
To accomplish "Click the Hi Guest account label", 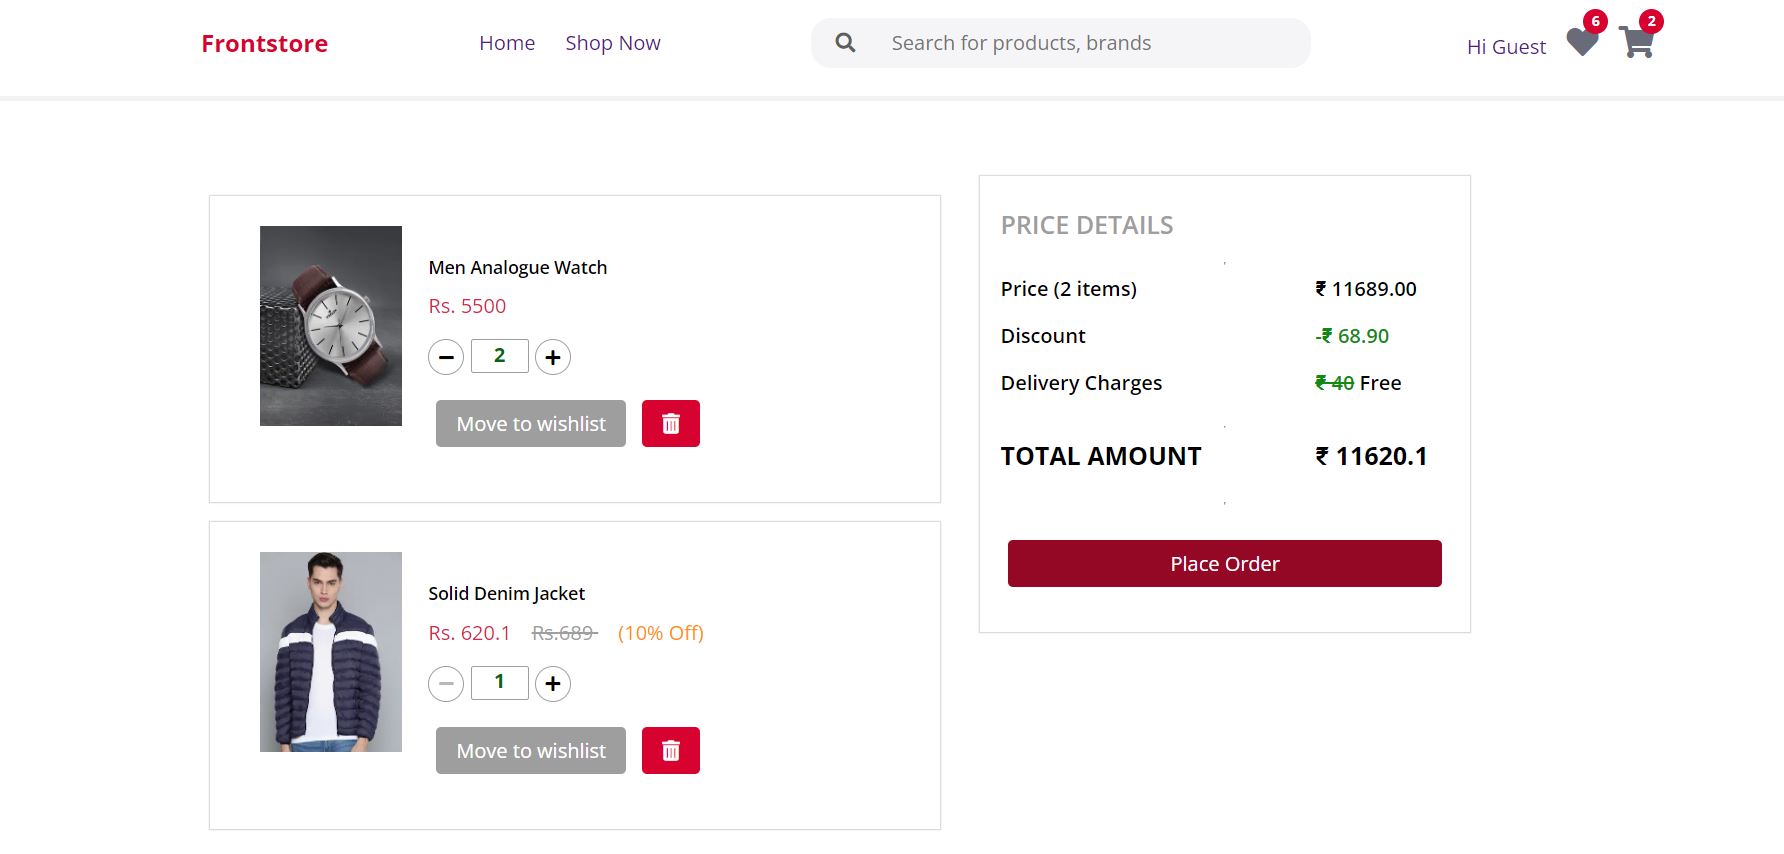I will click(1506, 47).
